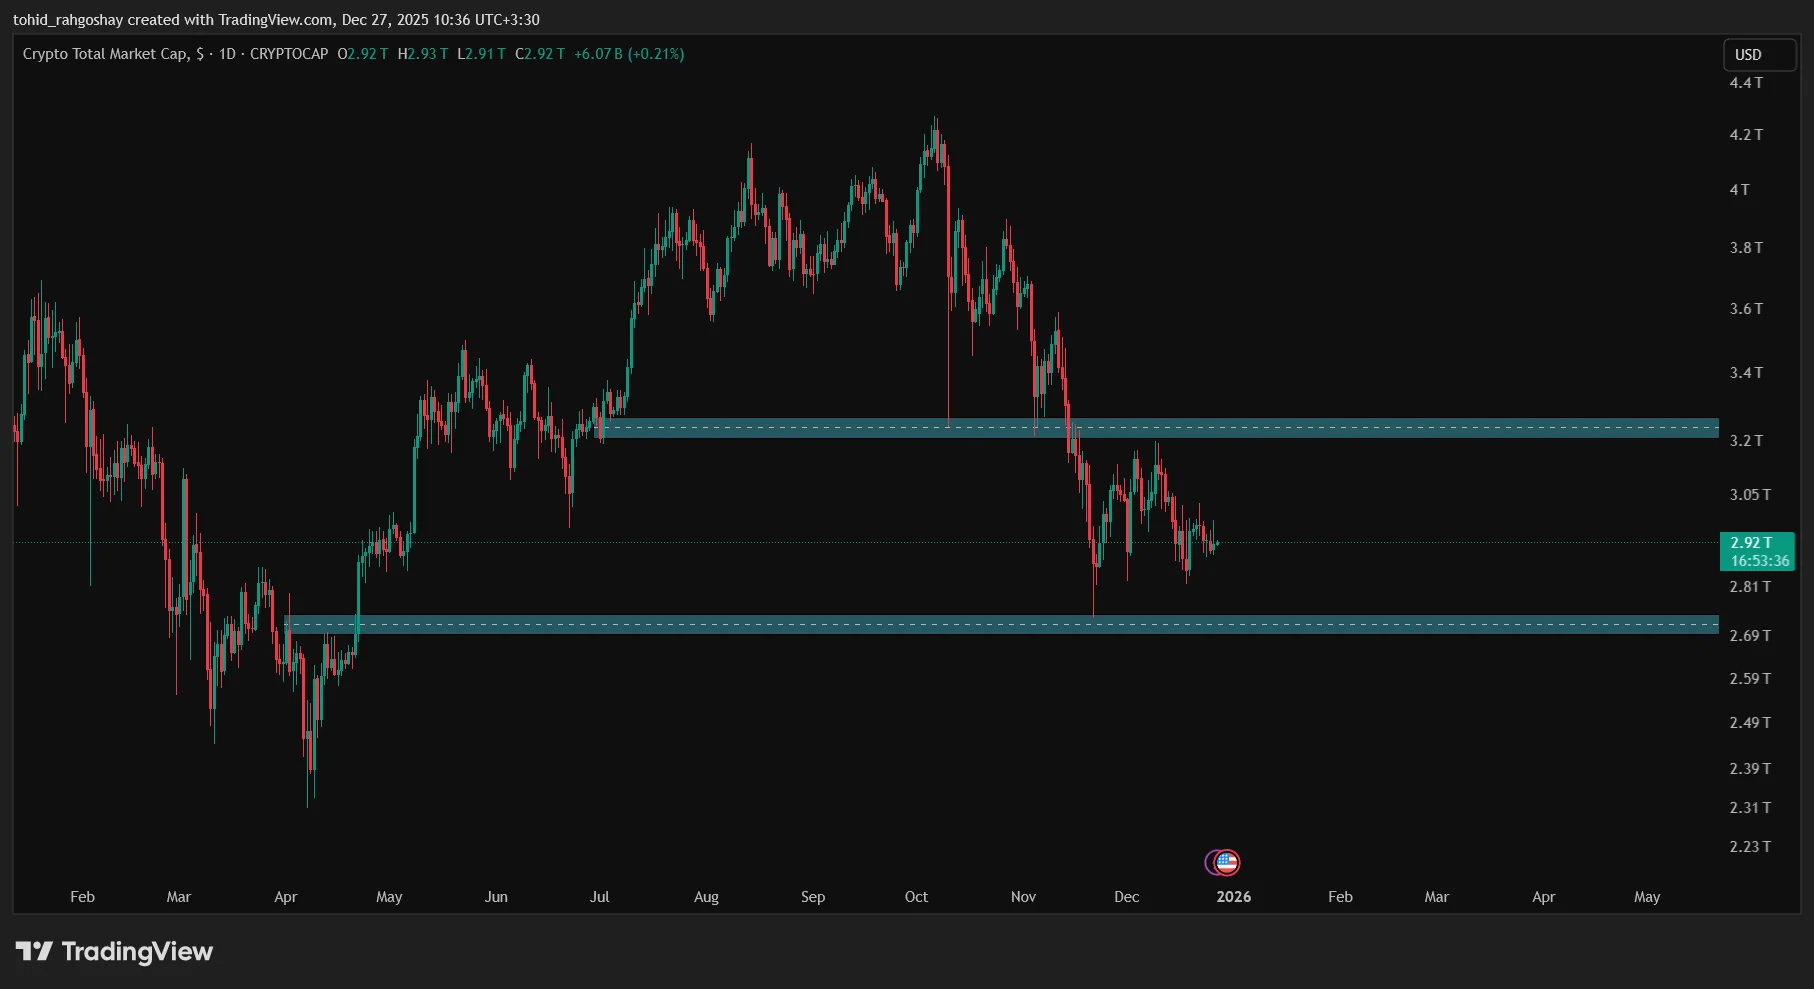Click the closing value C2.92 T in legend

540,54
